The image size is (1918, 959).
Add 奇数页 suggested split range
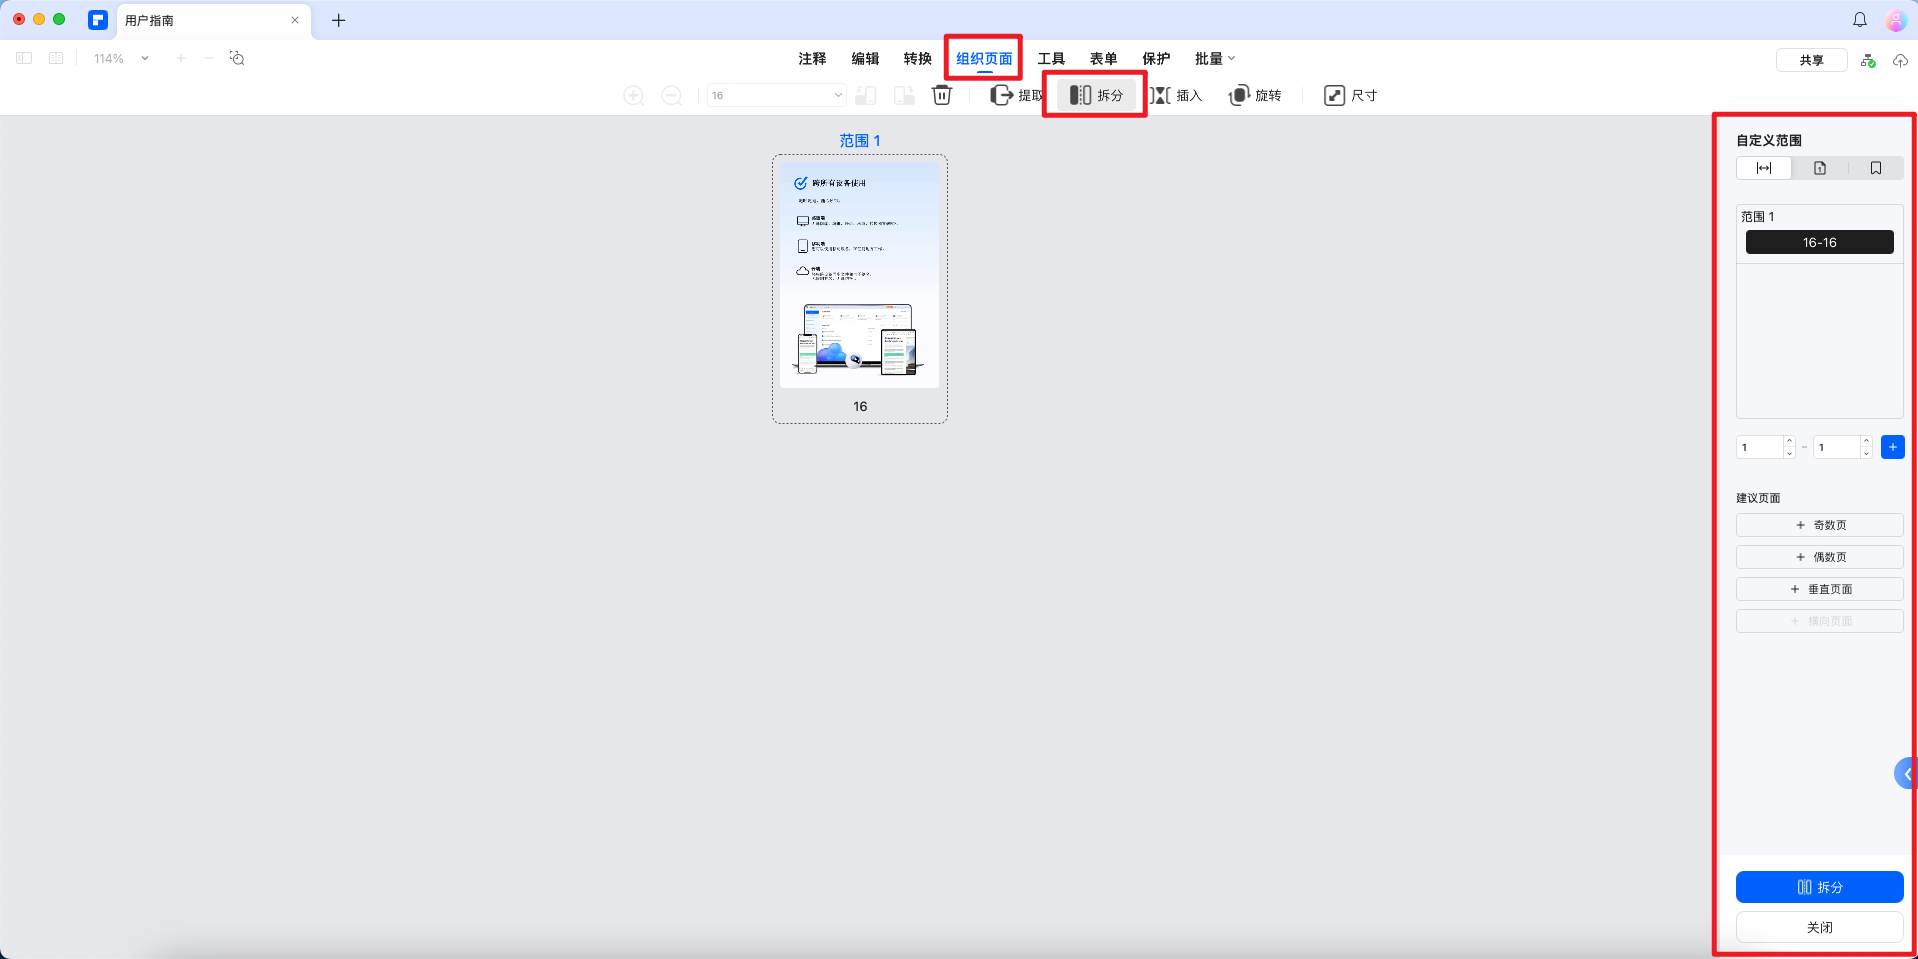(x=1819, y=524)
